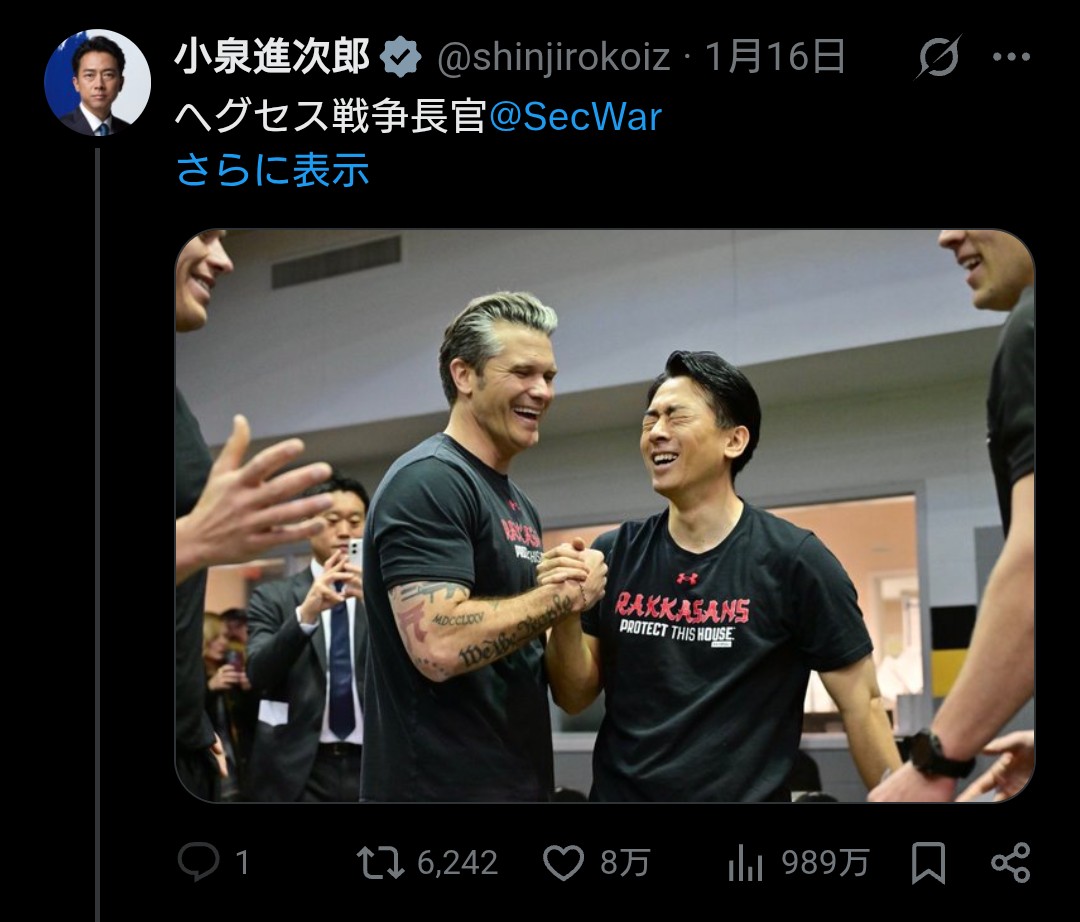This screenshot has height=922, width=1080.
Task: Click the @shinjirokoiz handle
Action: pyautogui.click(x=553, y=57)
